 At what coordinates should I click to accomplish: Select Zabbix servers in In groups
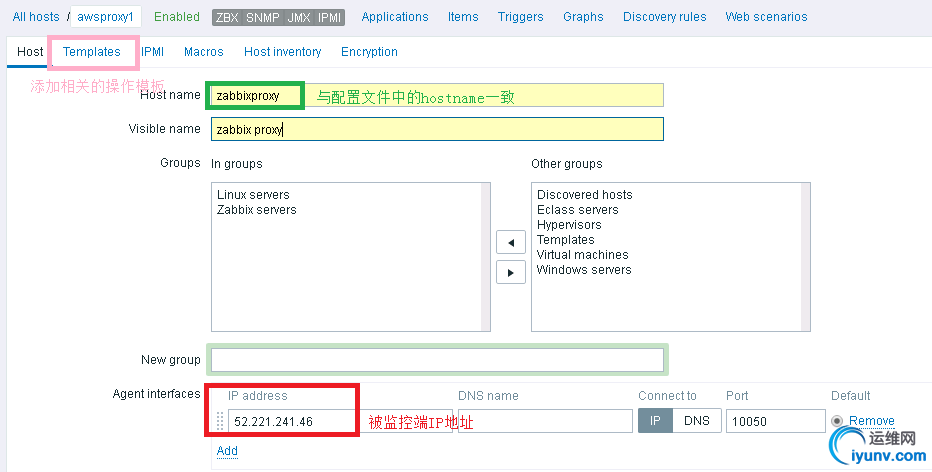pos(256,209)
